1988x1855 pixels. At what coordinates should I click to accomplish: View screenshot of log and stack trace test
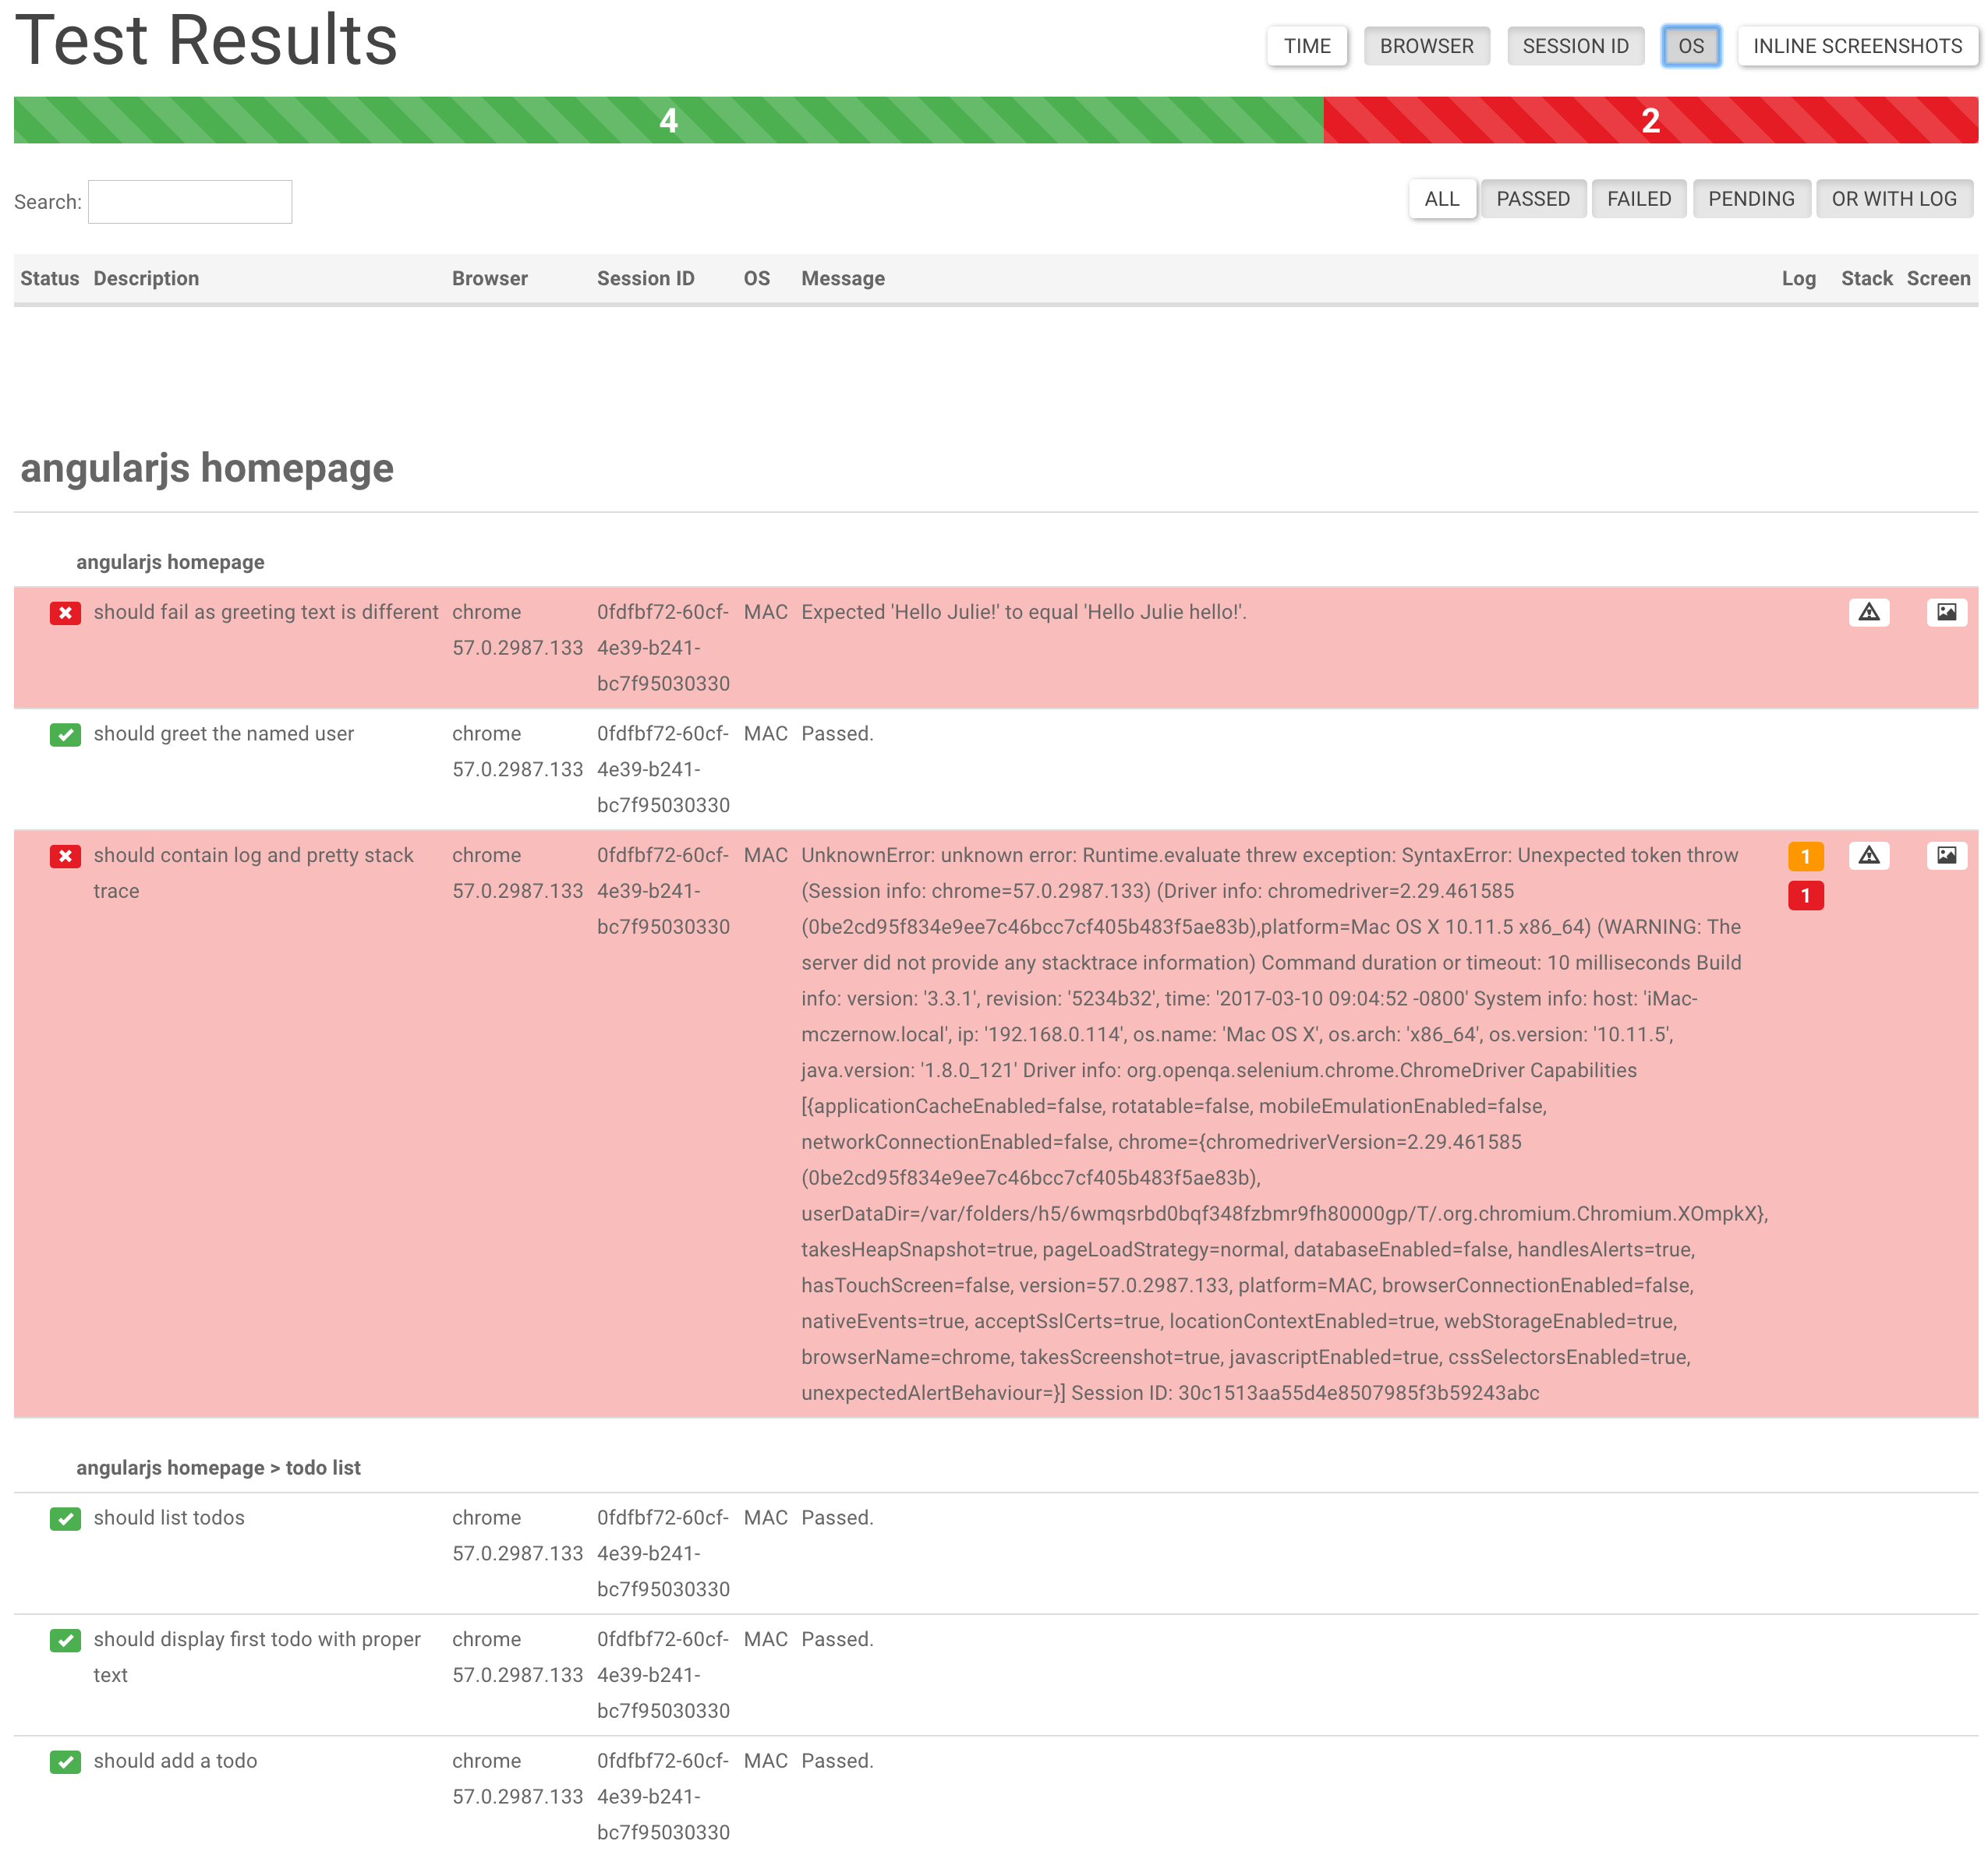[x=1946, y=855]
